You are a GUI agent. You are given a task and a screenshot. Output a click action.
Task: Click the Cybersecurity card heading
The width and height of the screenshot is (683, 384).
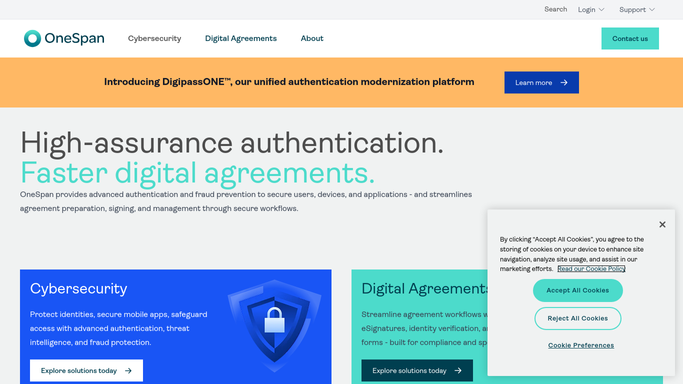pyautogui.click(x=78, y=289)
